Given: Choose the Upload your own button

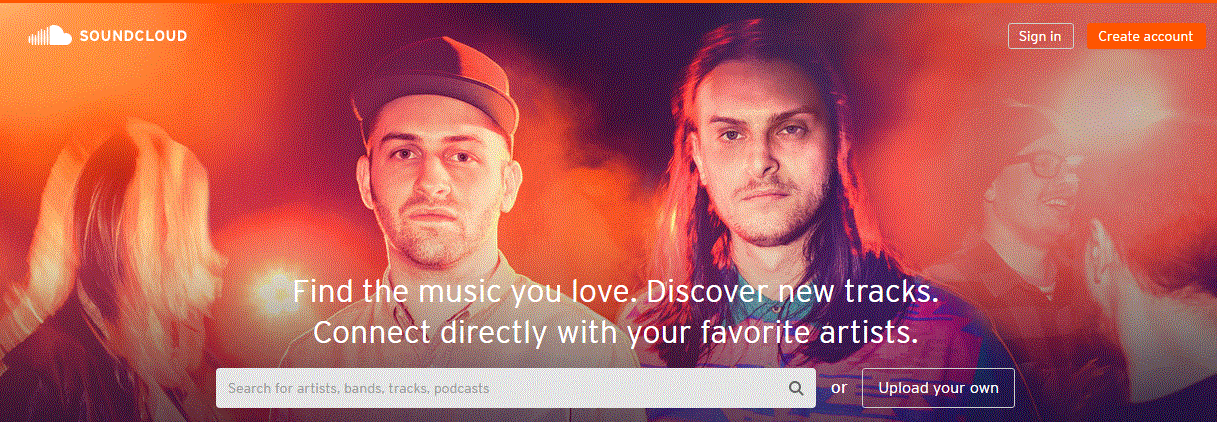Looking at the screenshot, I should pos(938,388).
